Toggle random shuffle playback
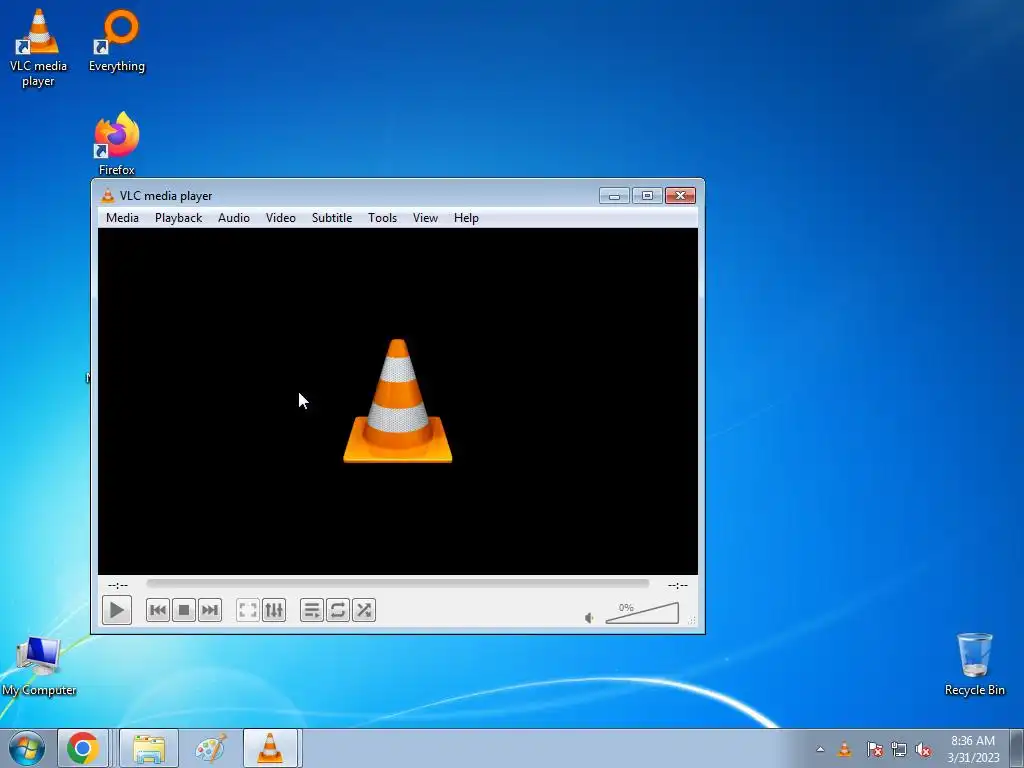 coord(364,610)
